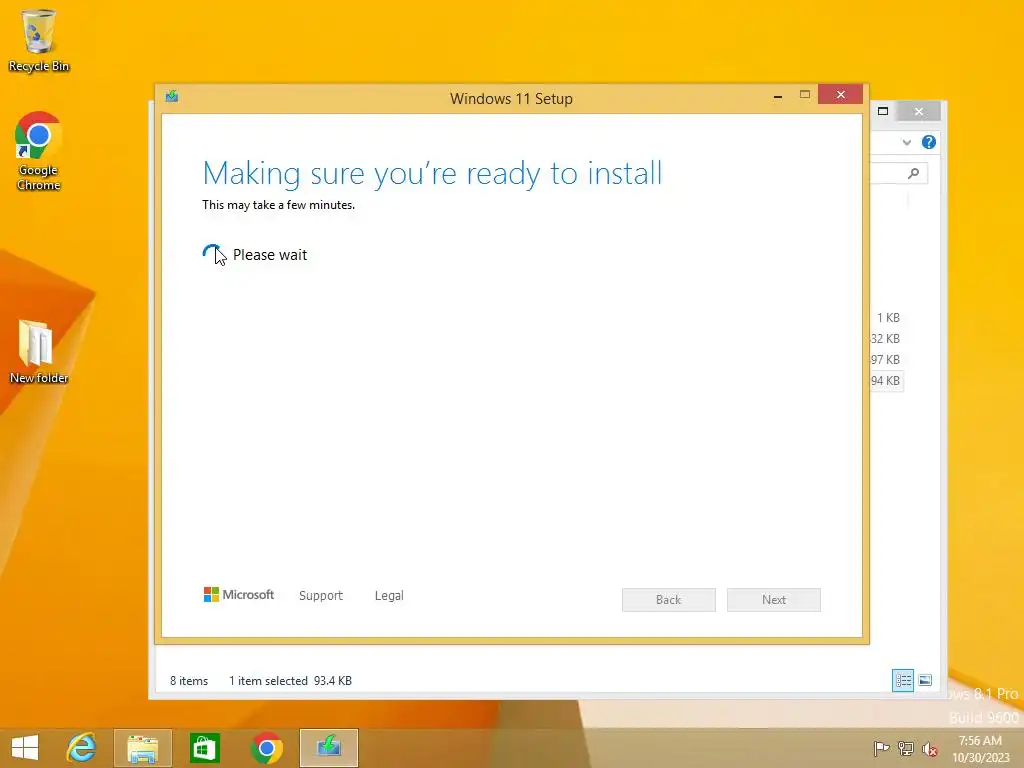This screenshot has width=1024, height=768.
Task: Select the Windows 11 Setup taskbar icon
Action: point(329,748)
